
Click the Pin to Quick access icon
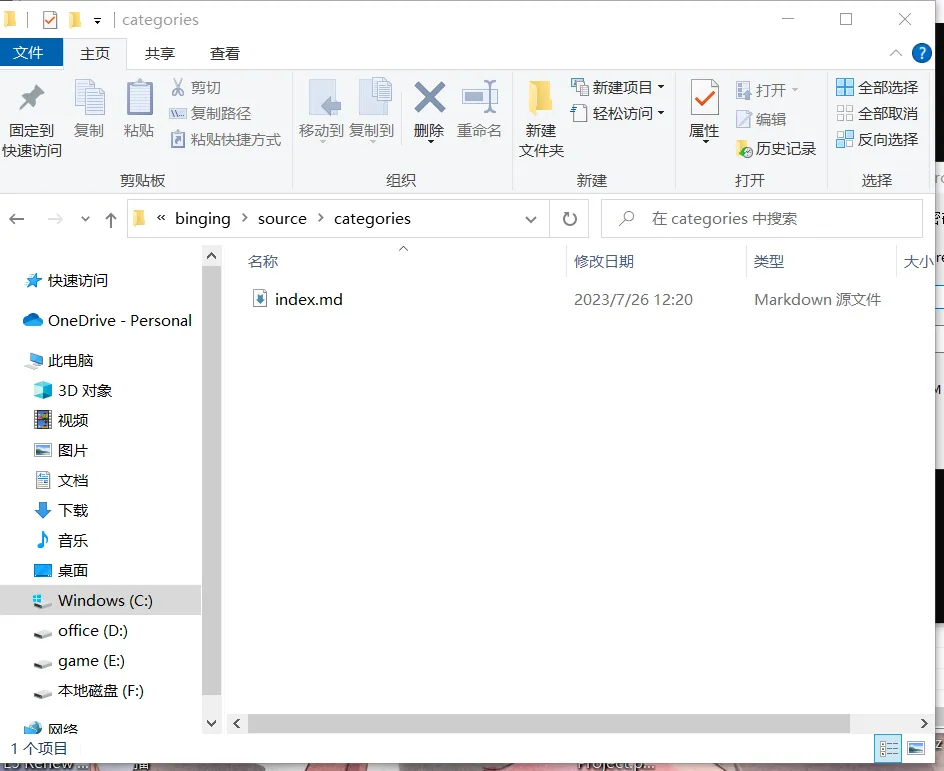pyautogui.click(x=32, y=100)
